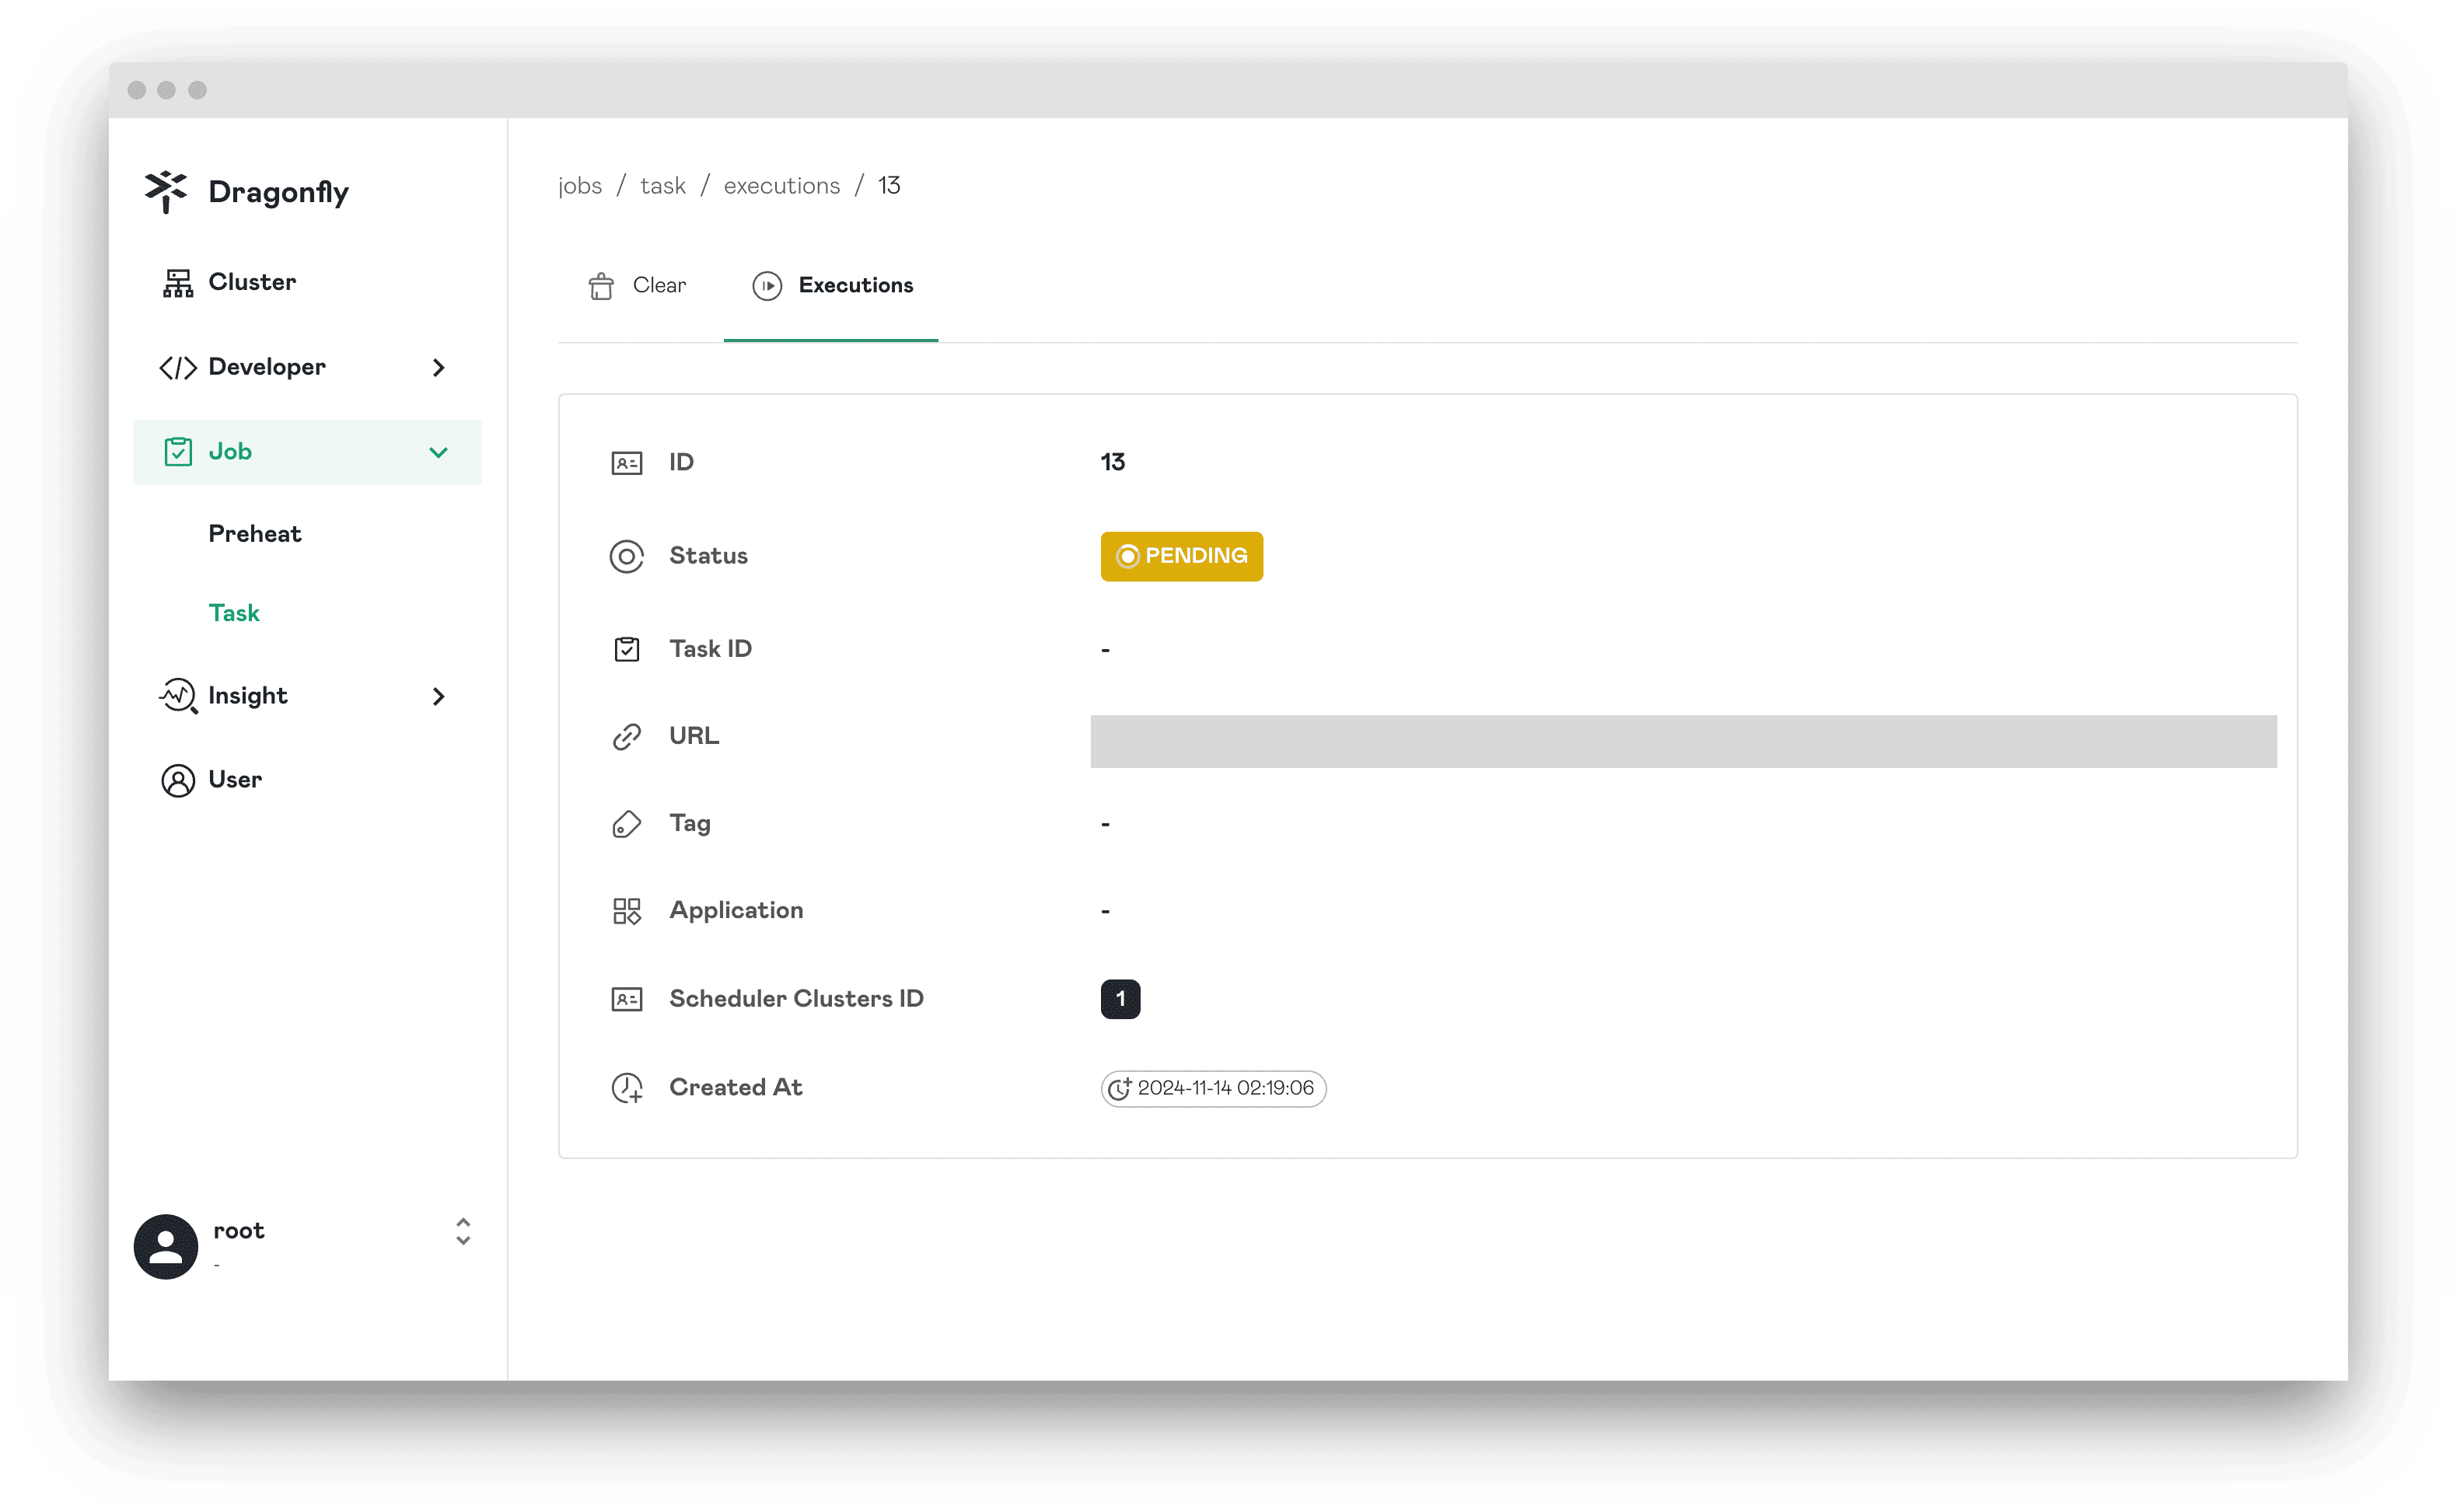Toggle the PENDING status badge
The width and height of the screenshot is (2457, 1512).
click(x=1180, y=556)
